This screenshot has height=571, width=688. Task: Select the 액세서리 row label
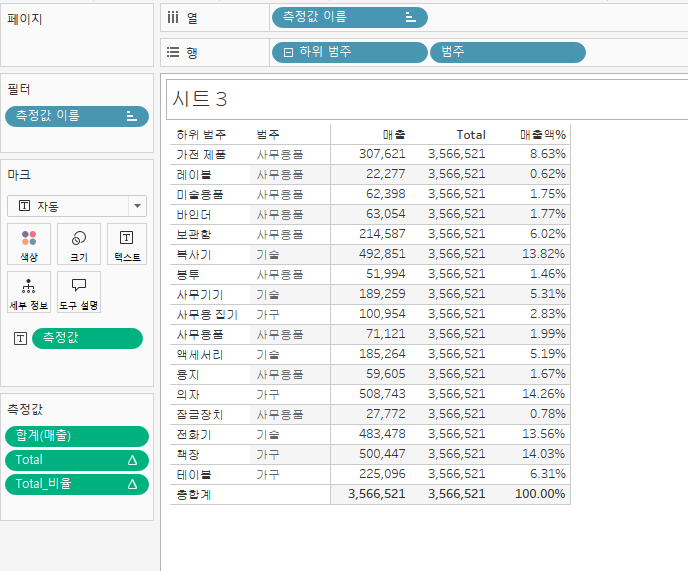click(200, 355)
